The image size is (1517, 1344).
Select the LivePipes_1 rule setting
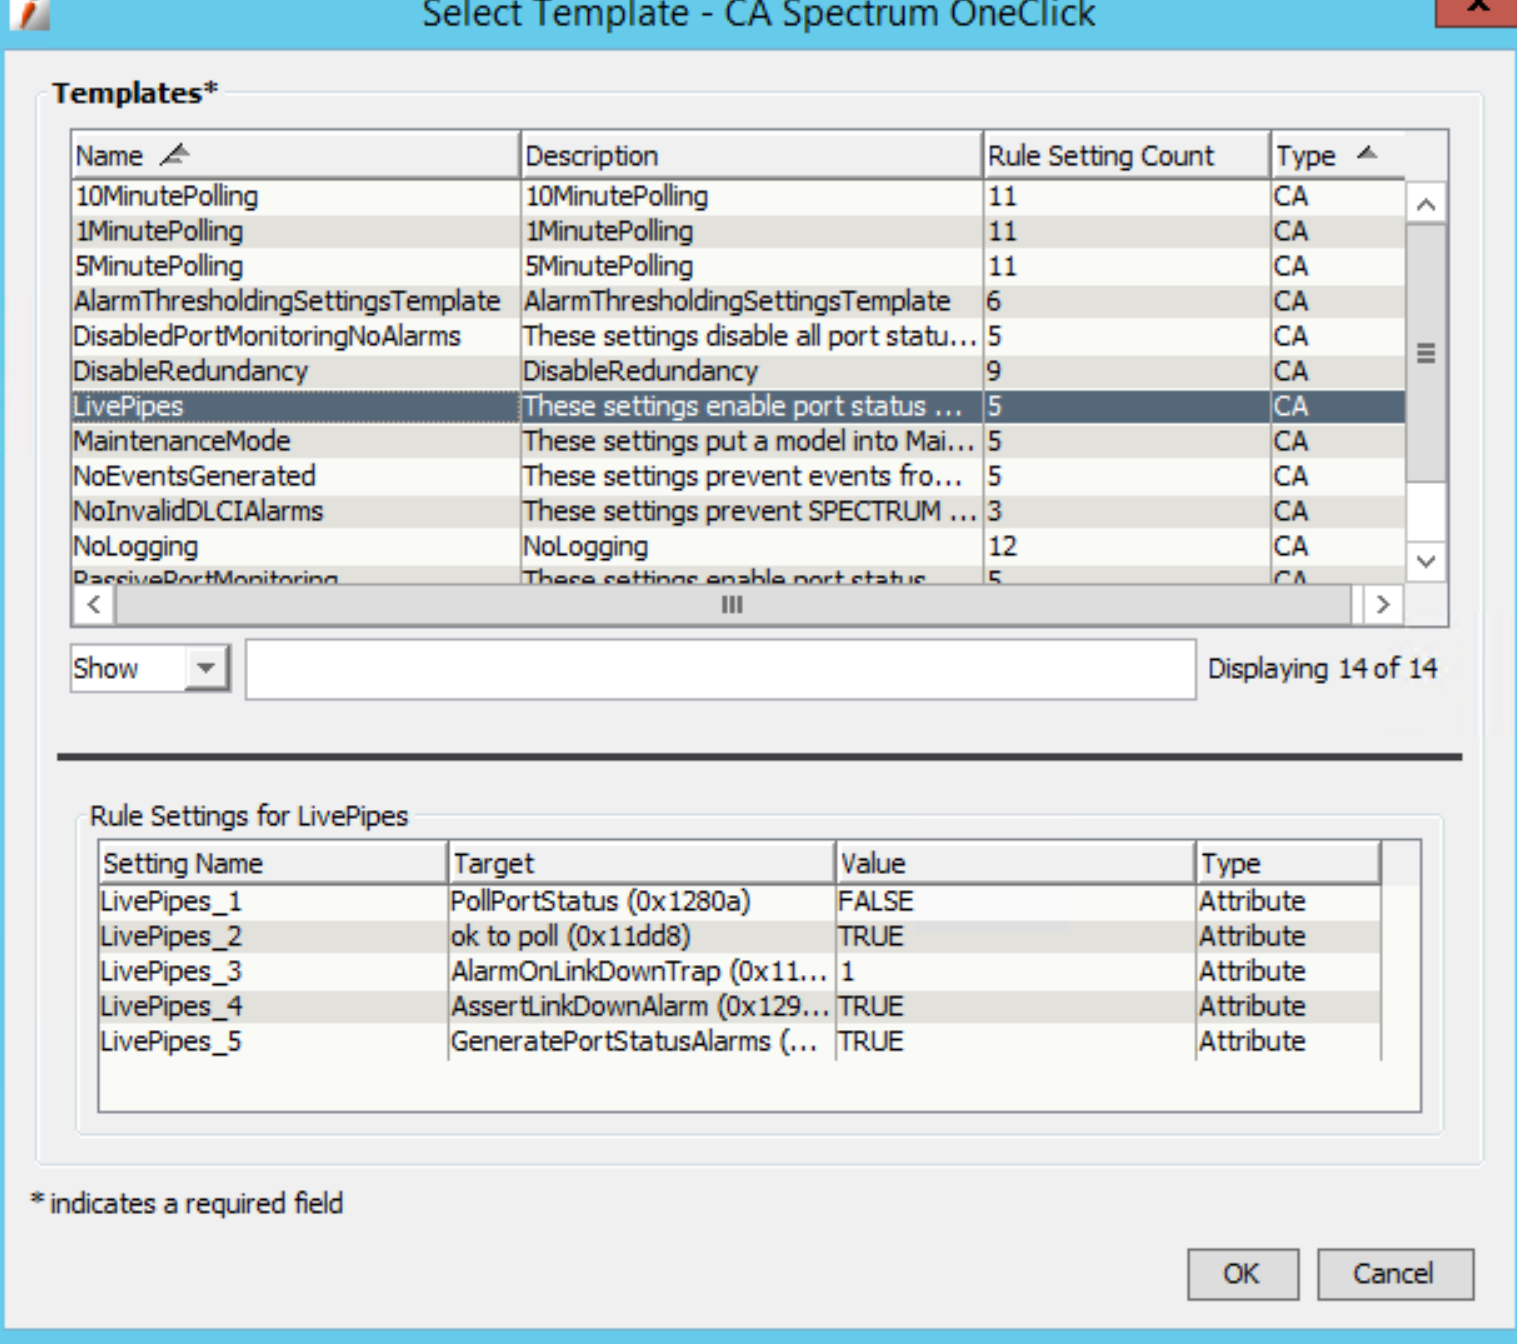tap(171, 901)
